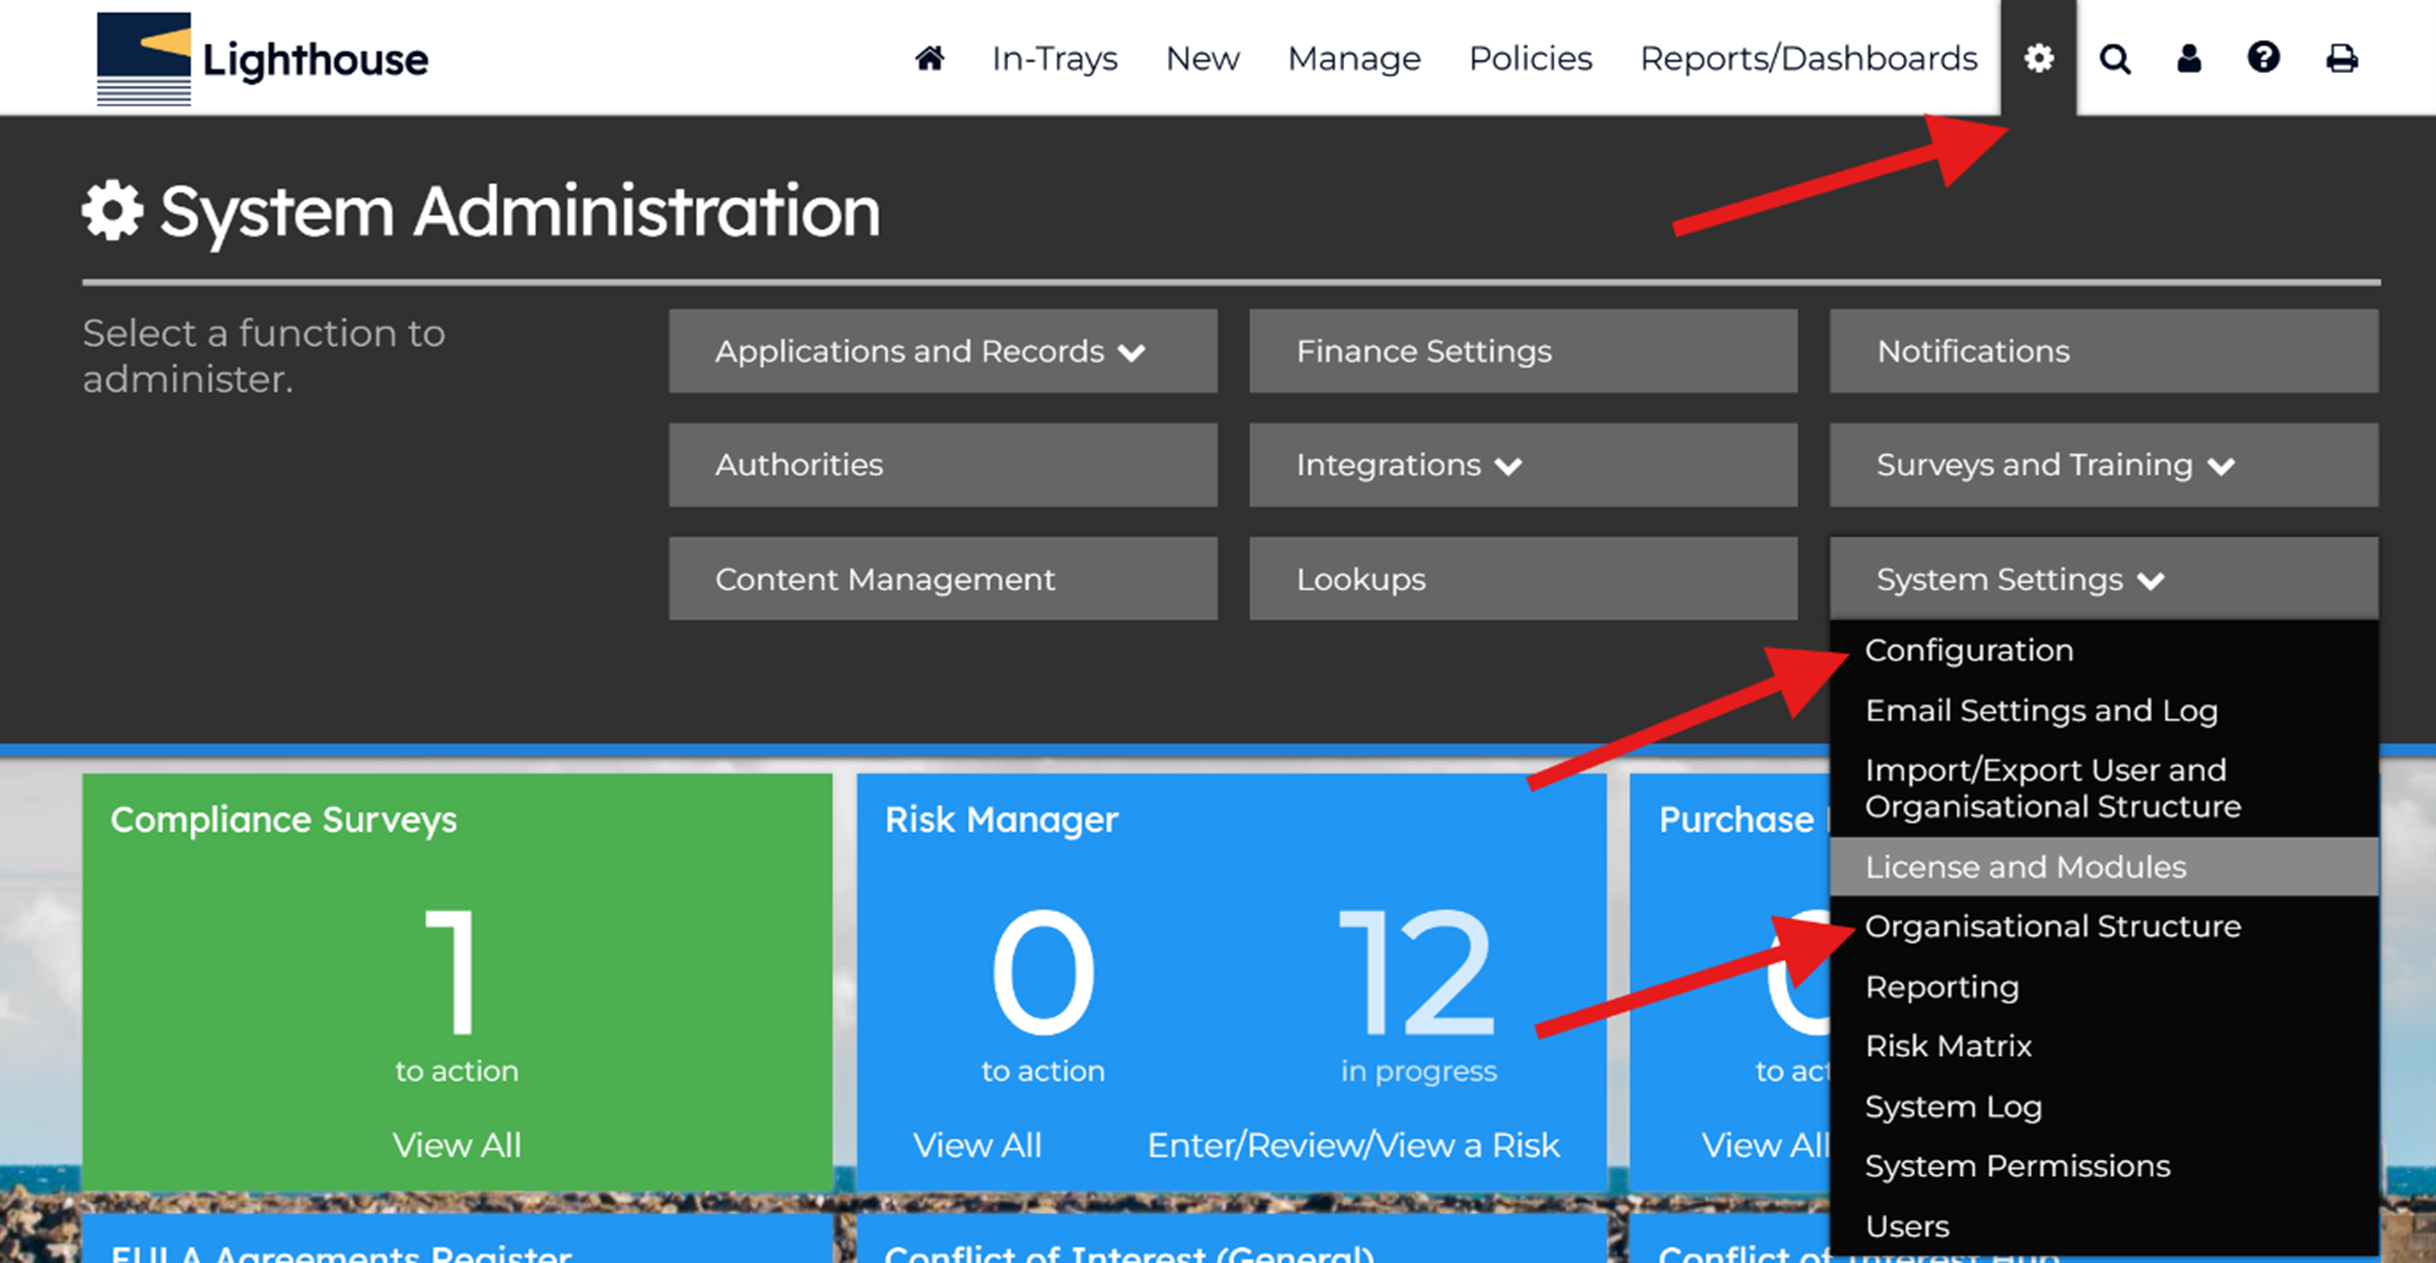This screenshot has height=1263, width=2436.
Task: Open the user profile icon
Action: coord(2189,58)
